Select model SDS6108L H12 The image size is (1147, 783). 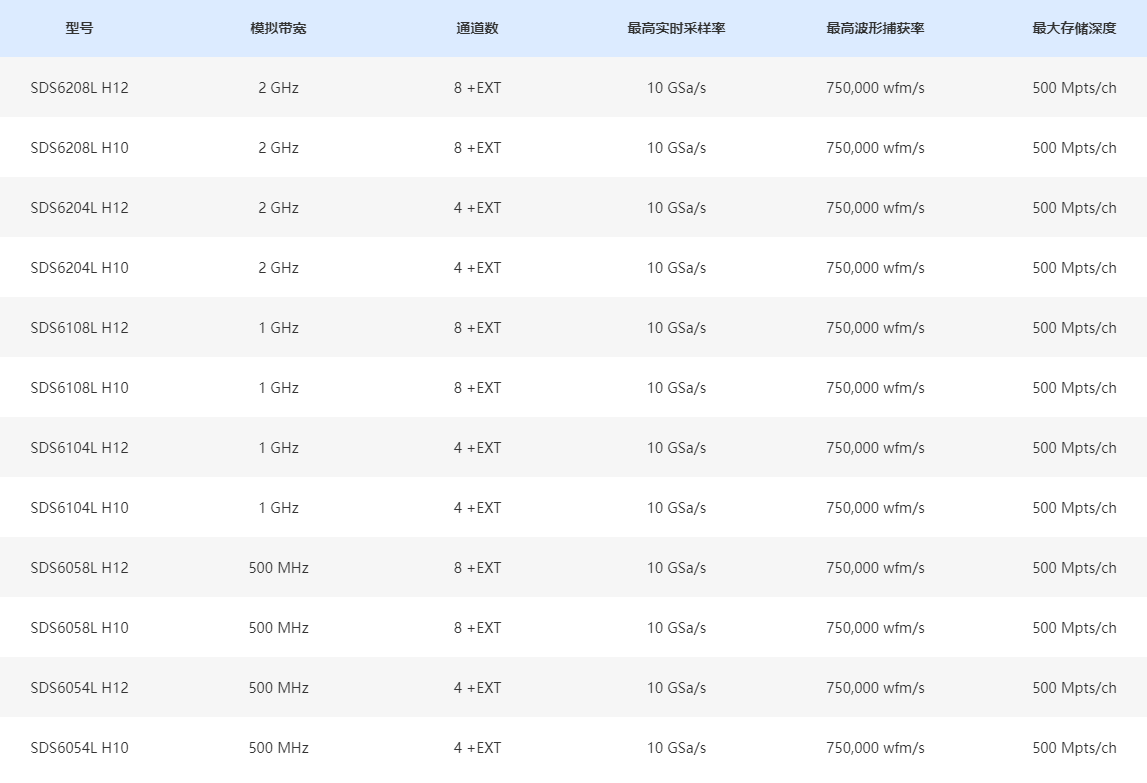point(79,328)
